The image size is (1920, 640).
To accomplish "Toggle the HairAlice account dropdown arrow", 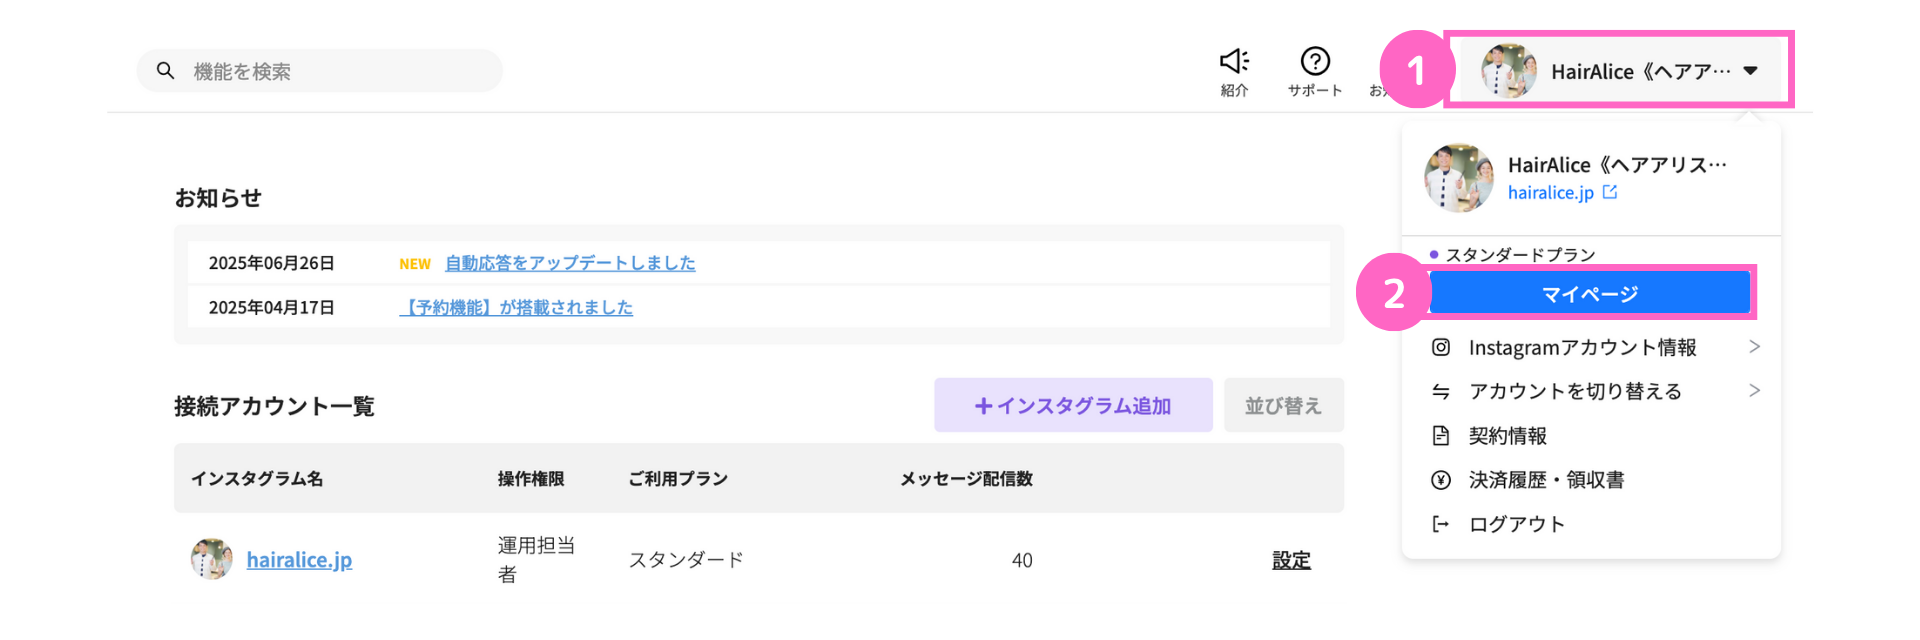I will pos(1750,71).
